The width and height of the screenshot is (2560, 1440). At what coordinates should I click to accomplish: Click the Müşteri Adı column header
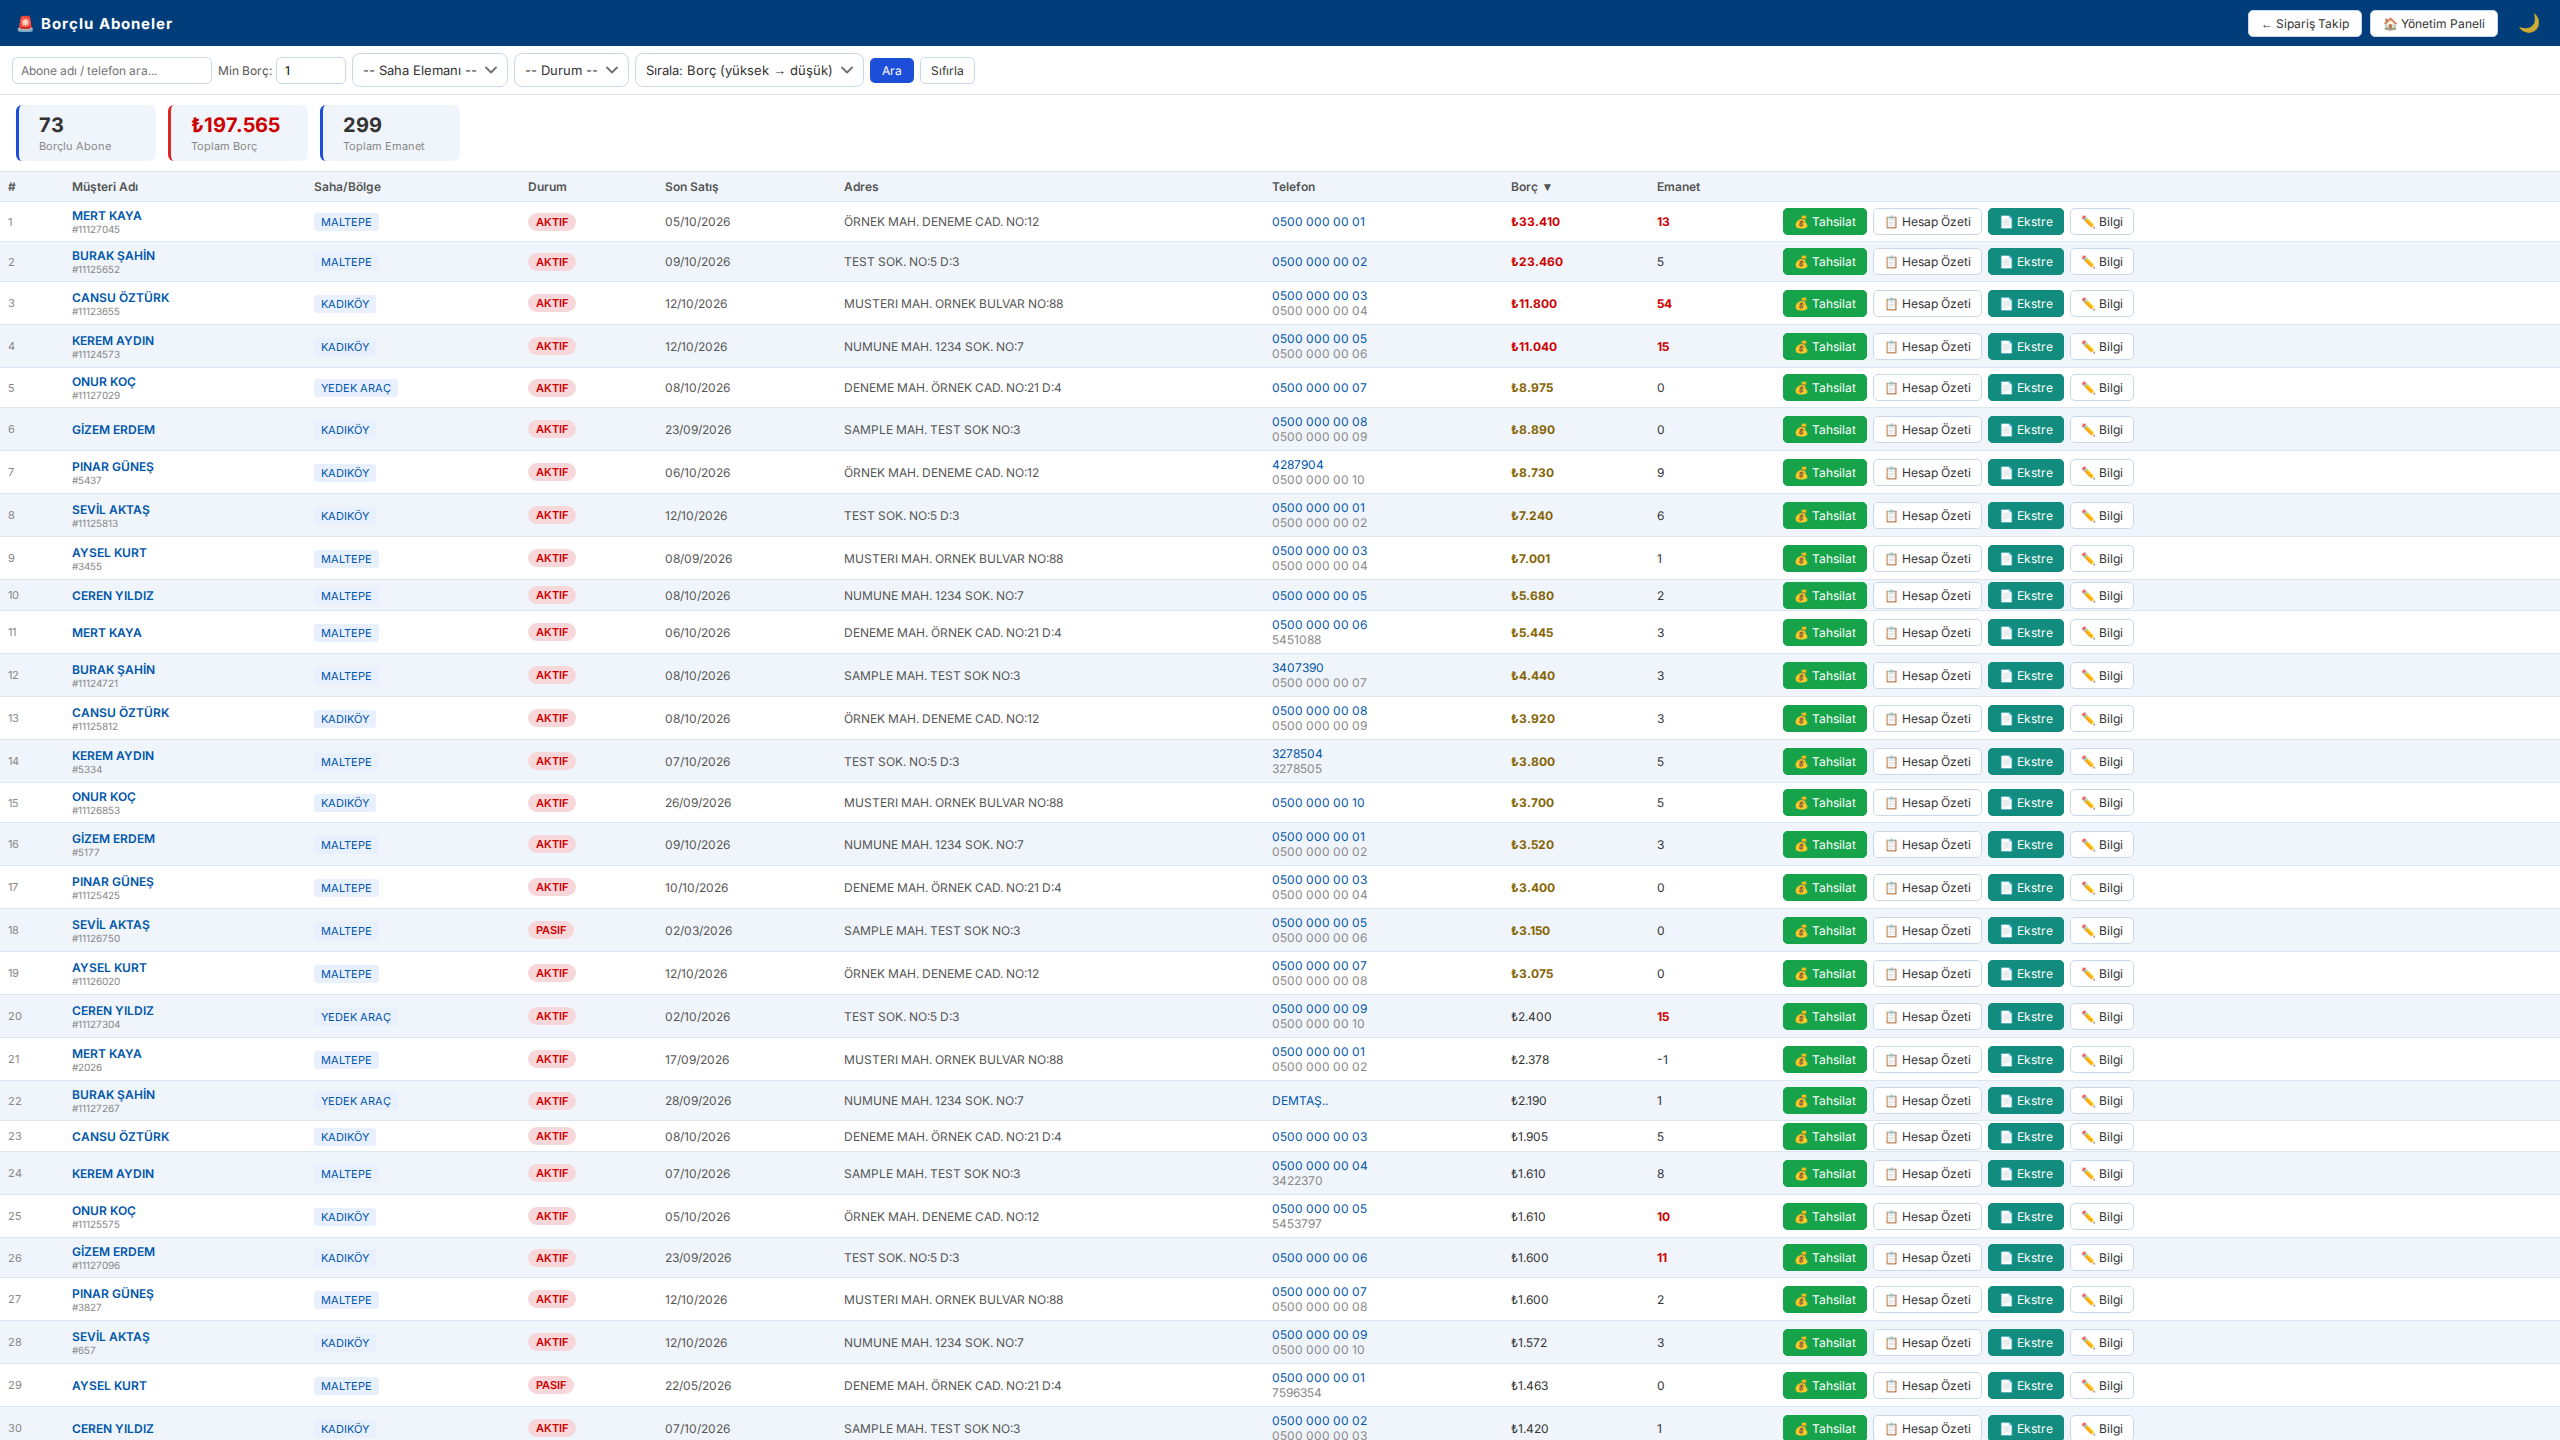[x=105, y=187]
